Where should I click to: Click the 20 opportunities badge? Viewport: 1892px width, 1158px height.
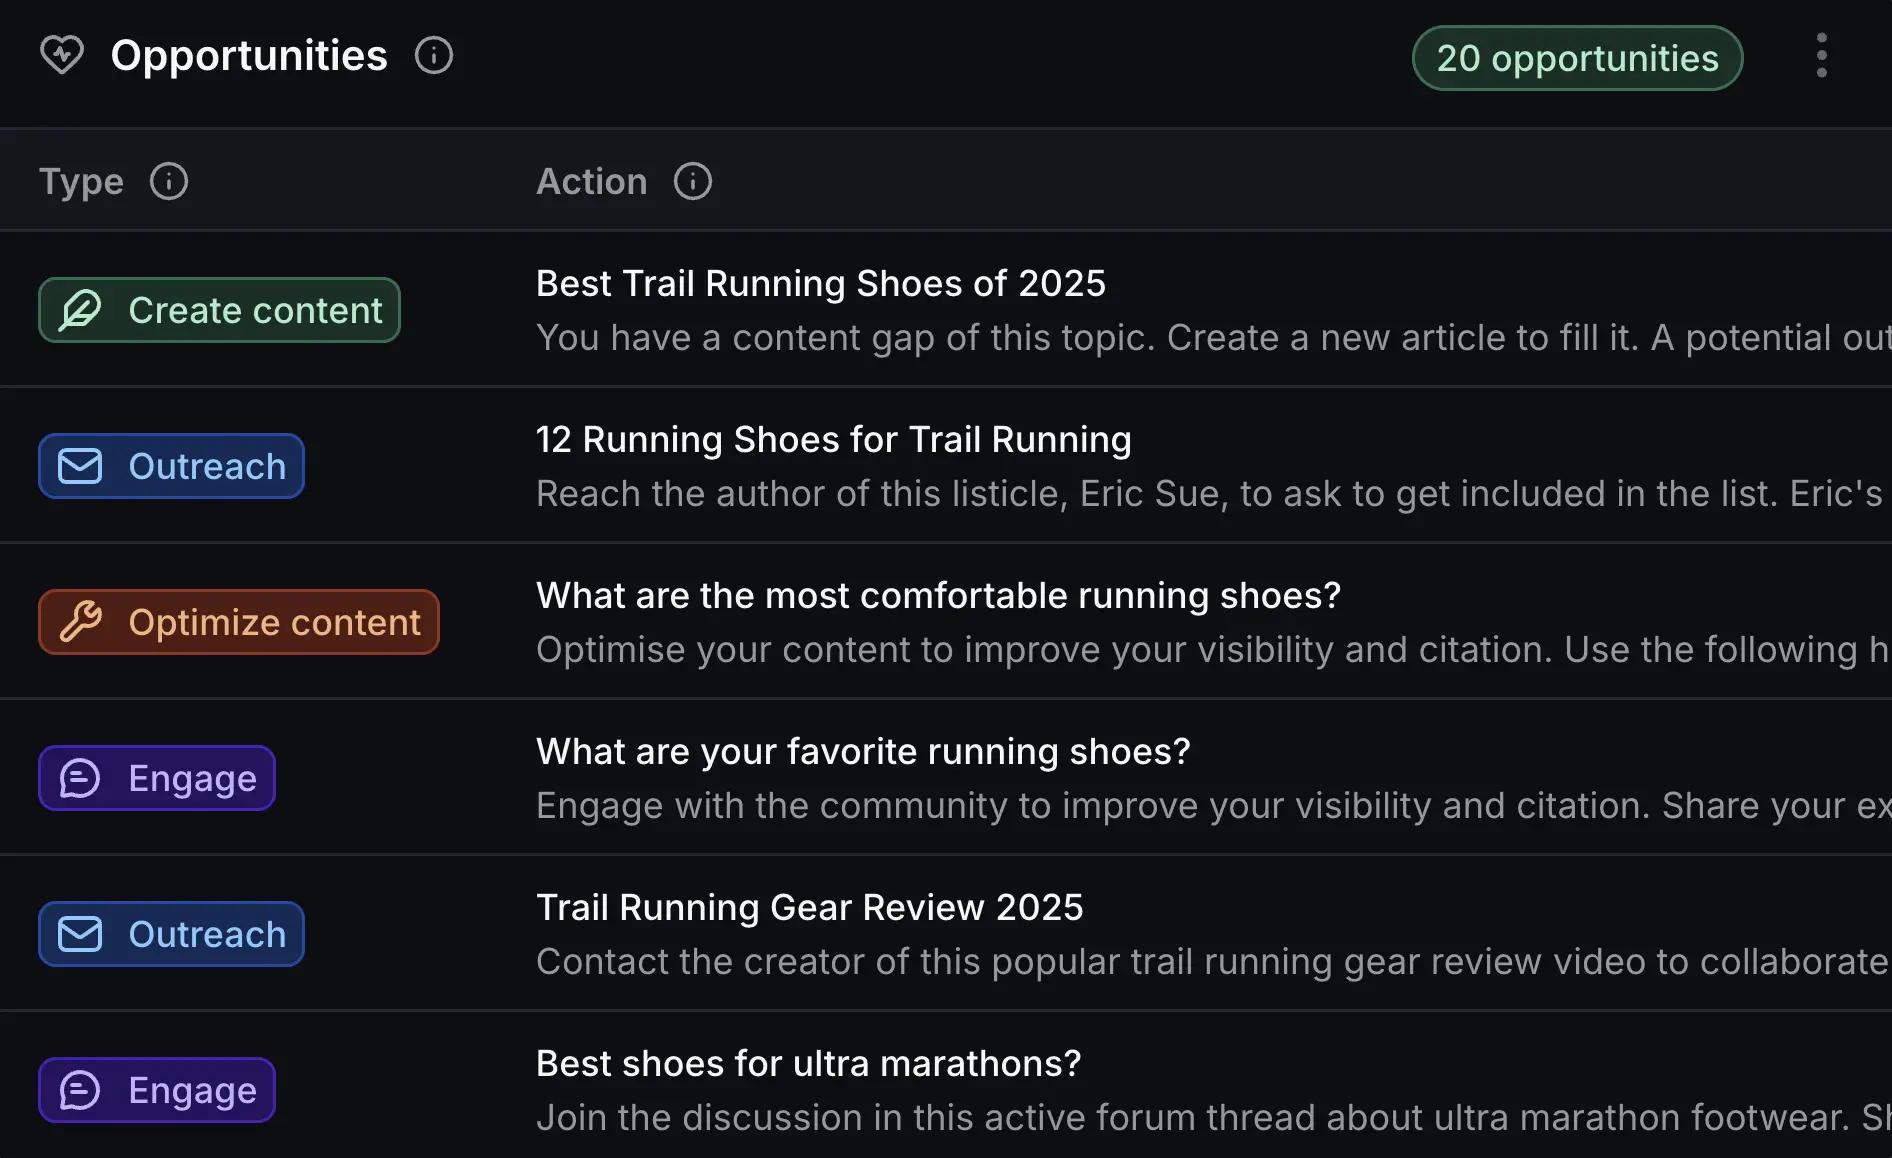pos(1577,58)
